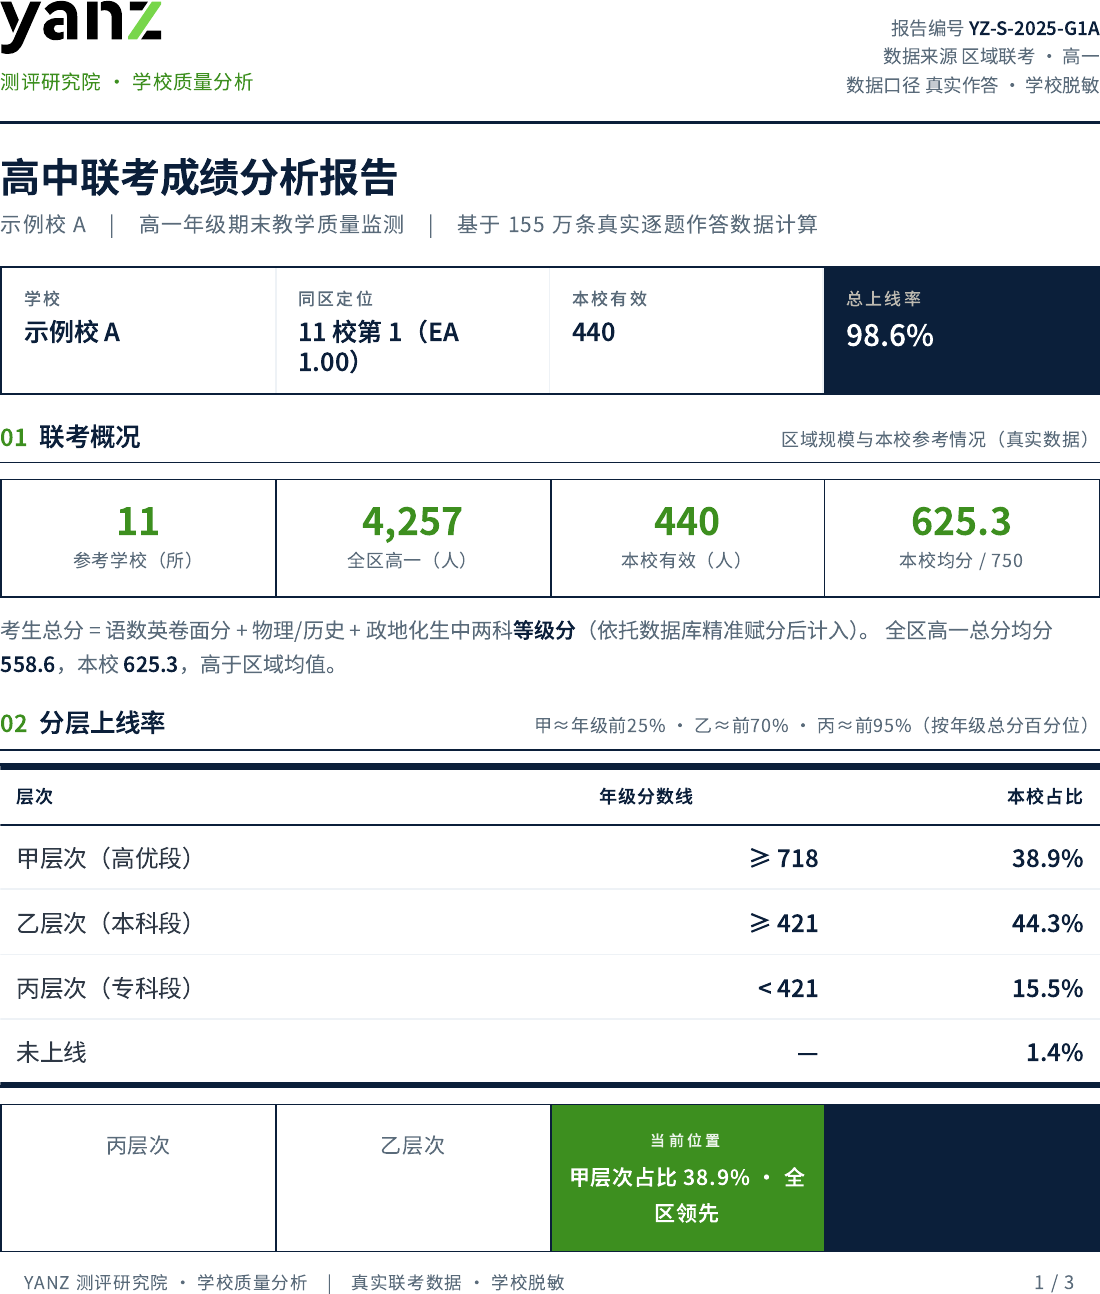Click the bold 等级分 term

[x=544, y=630]
